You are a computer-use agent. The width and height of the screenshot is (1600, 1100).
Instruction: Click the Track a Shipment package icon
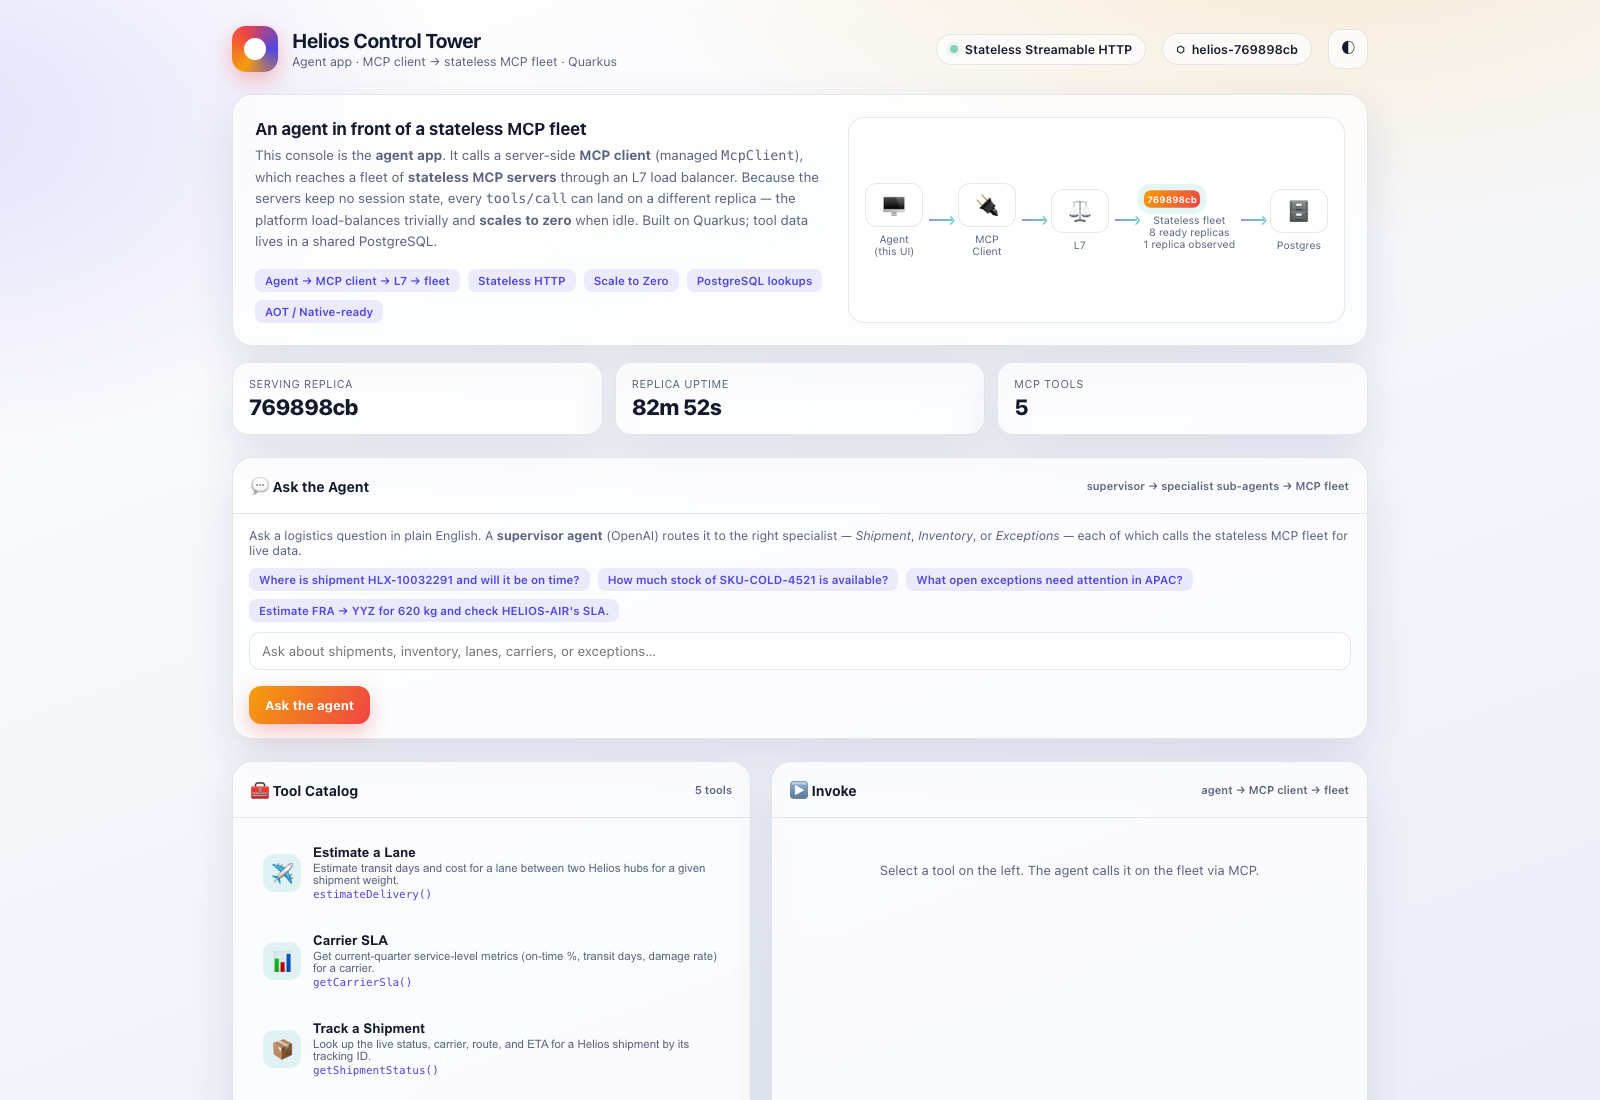[282, 1049]
